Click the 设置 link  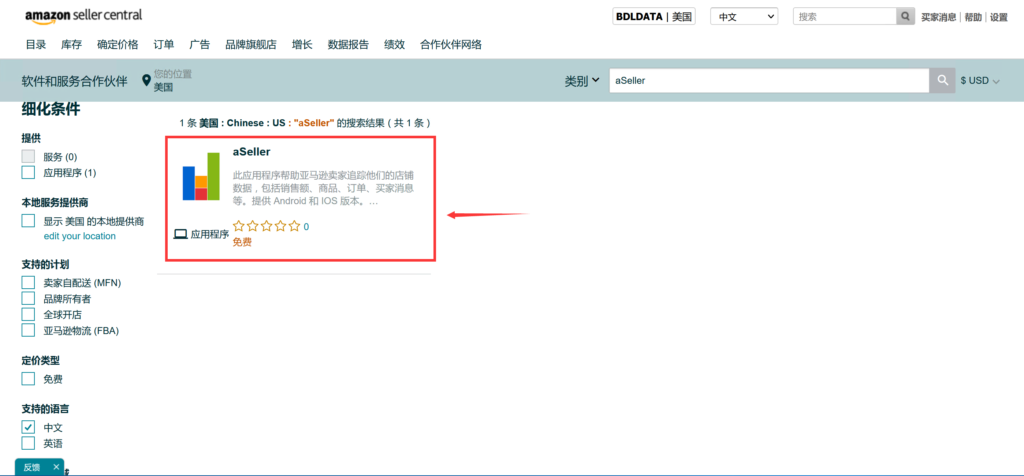[999, 17]
